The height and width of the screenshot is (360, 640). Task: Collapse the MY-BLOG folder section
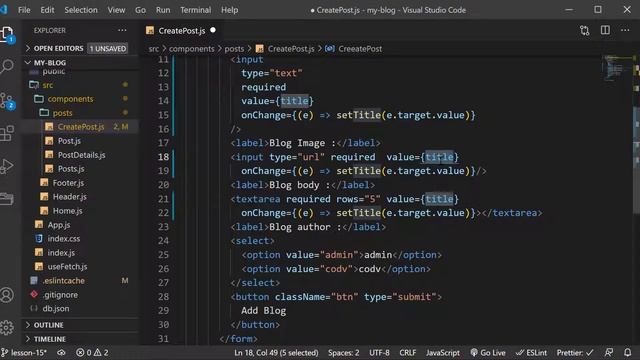(x=50, y=62)
